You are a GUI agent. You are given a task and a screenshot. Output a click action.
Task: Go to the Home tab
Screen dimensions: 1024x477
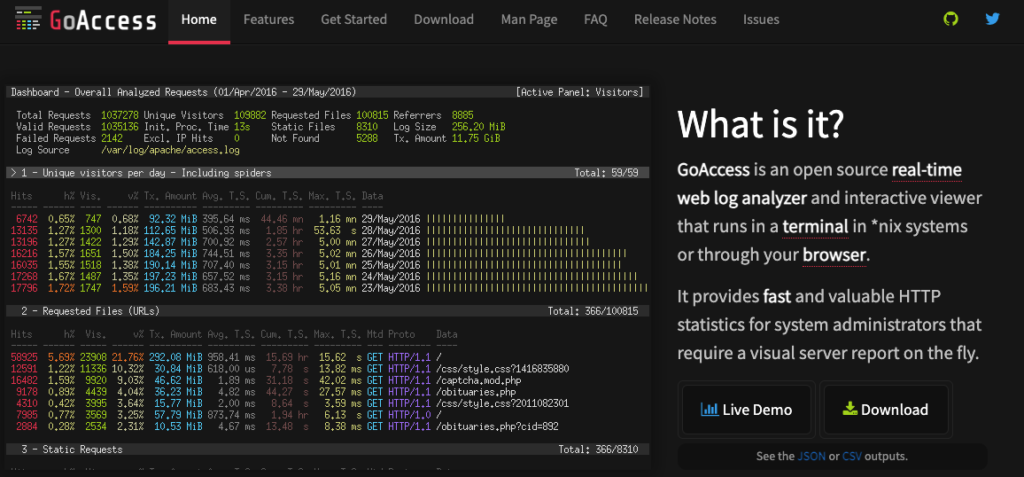point(199,20)
